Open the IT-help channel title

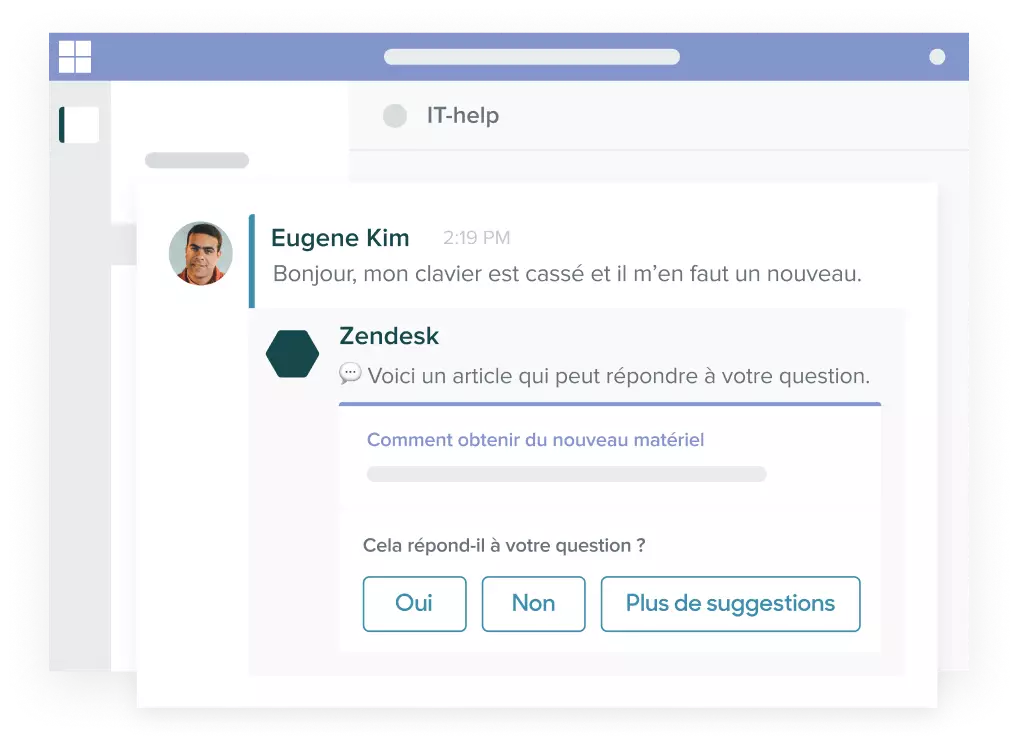[462, 115]
